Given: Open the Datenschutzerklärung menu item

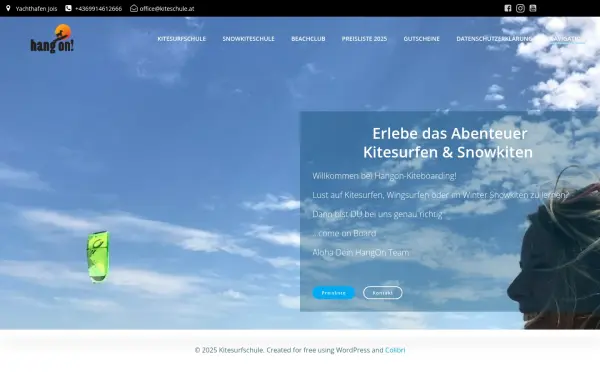Looking at the screenshot, I should [494, 39].
